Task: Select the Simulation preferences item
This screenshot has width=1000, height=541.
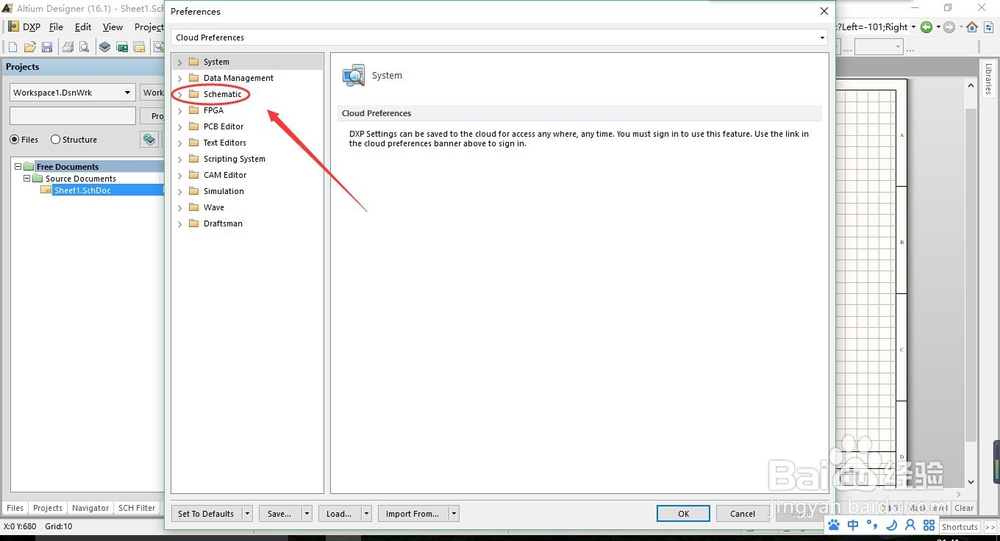Action: (x=223, y=191)
